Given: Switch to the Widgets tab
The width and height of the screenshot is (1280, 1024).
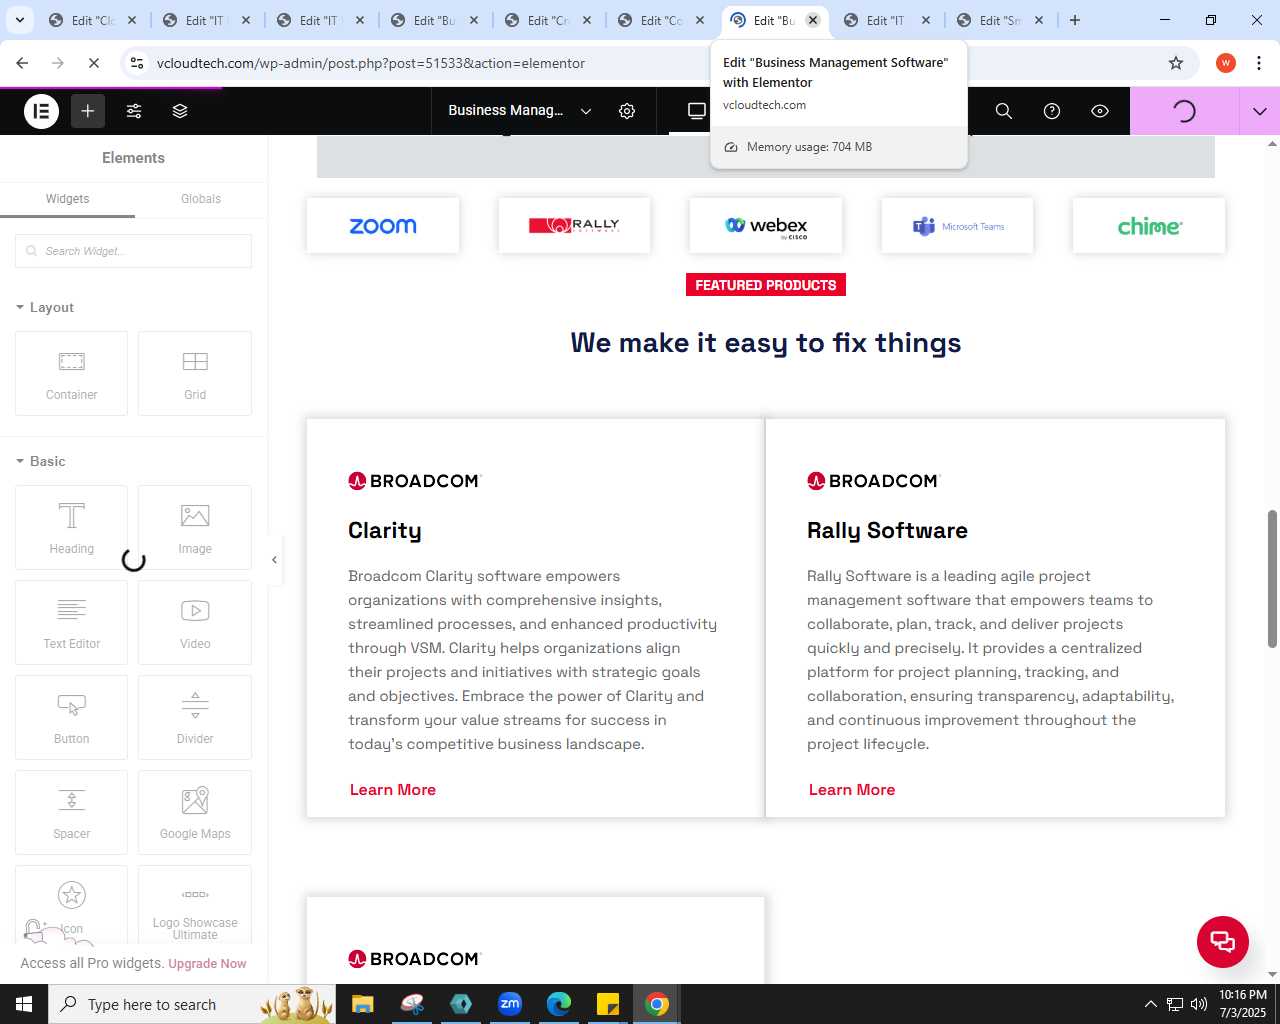Looking at the screenshot, I should (67, 199).
